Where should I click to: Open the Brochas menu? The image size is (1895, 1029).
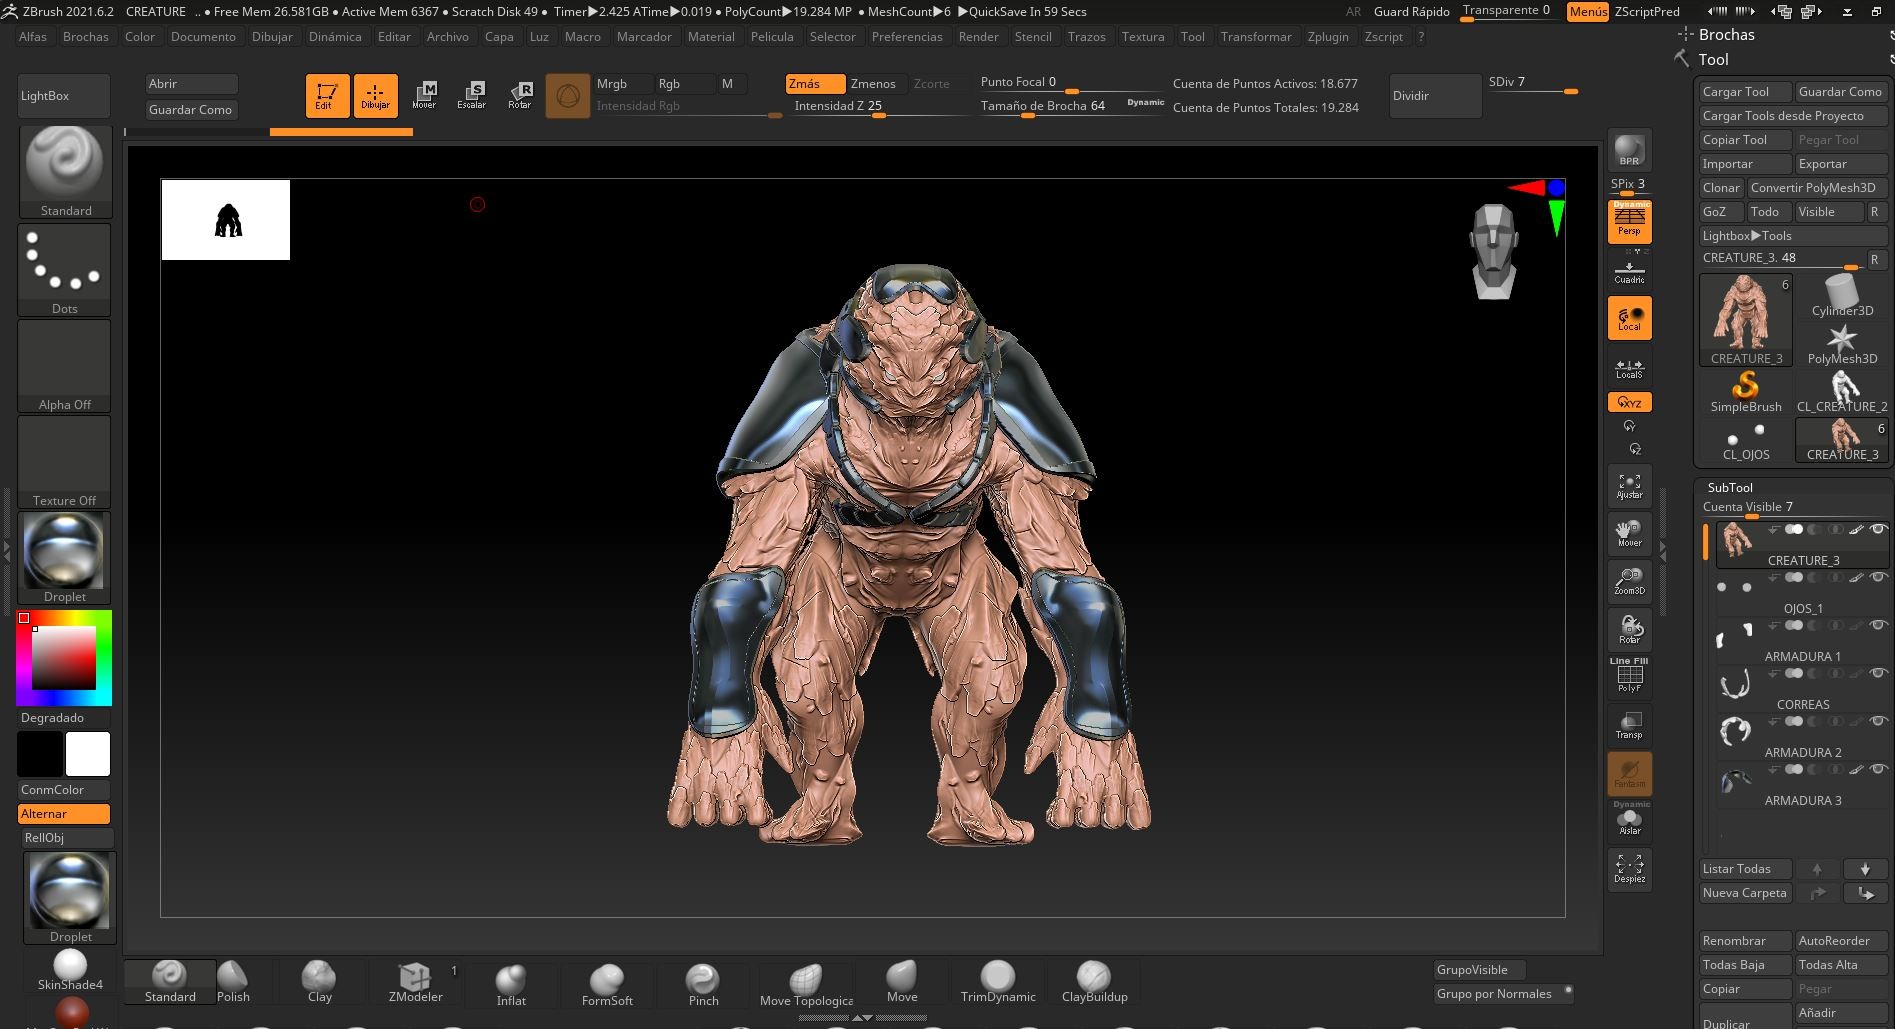(x=86, y=37)
